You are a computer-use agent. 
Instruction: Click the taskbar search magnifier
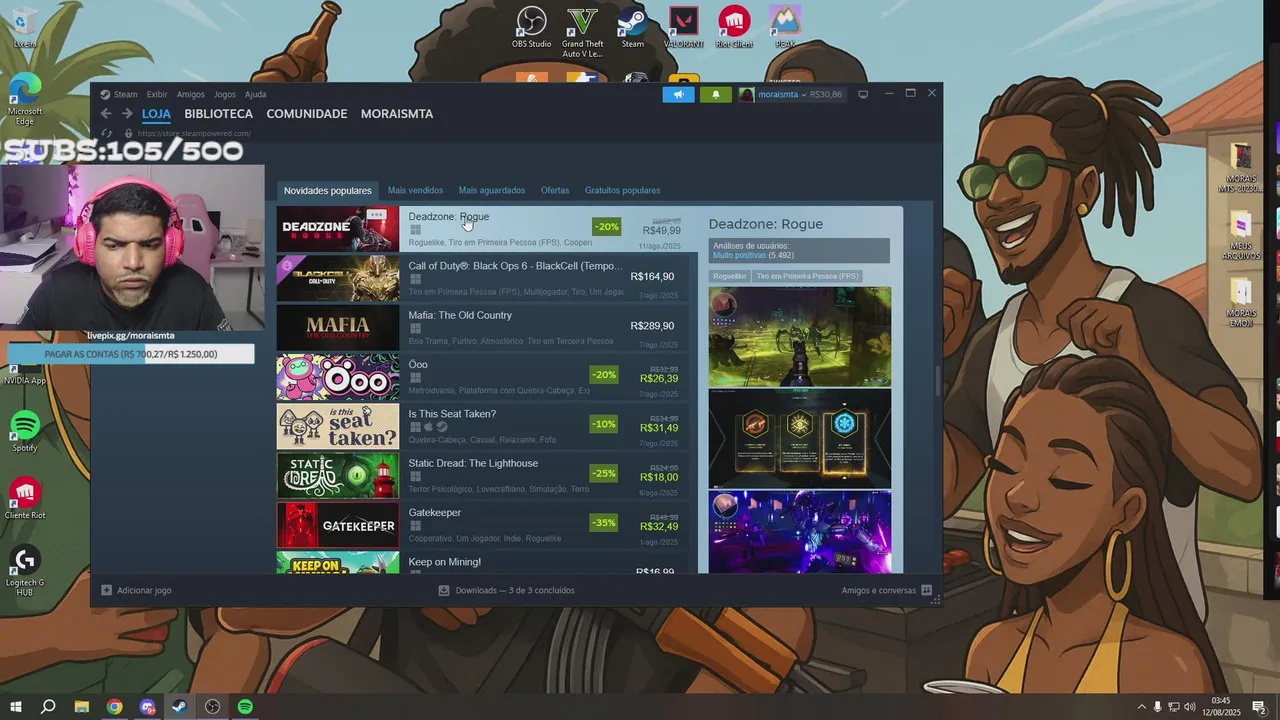pyautogui.click(x=48, y=707)
